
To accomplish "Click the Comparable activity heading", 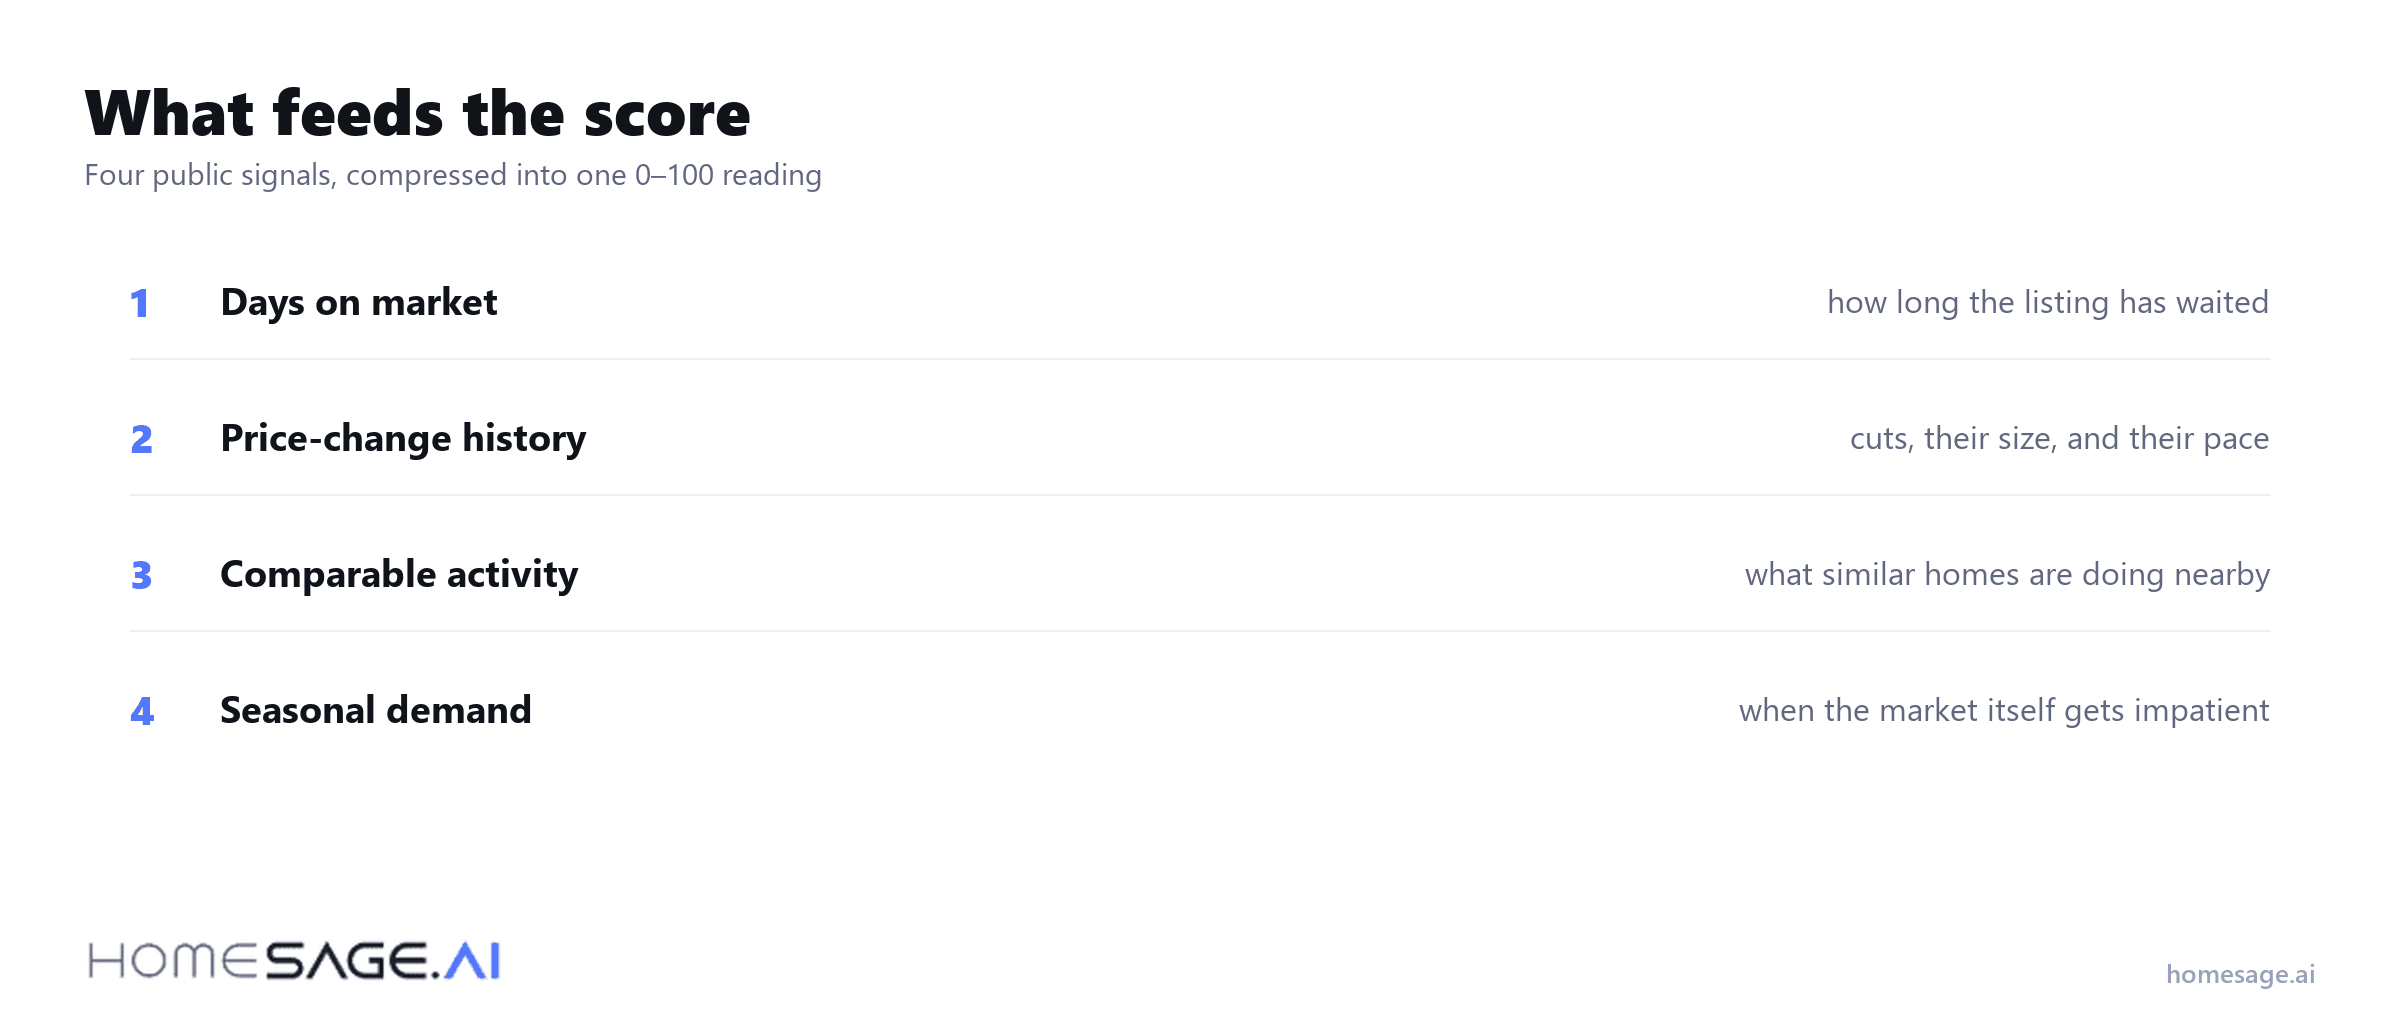I will coord(399,575).
